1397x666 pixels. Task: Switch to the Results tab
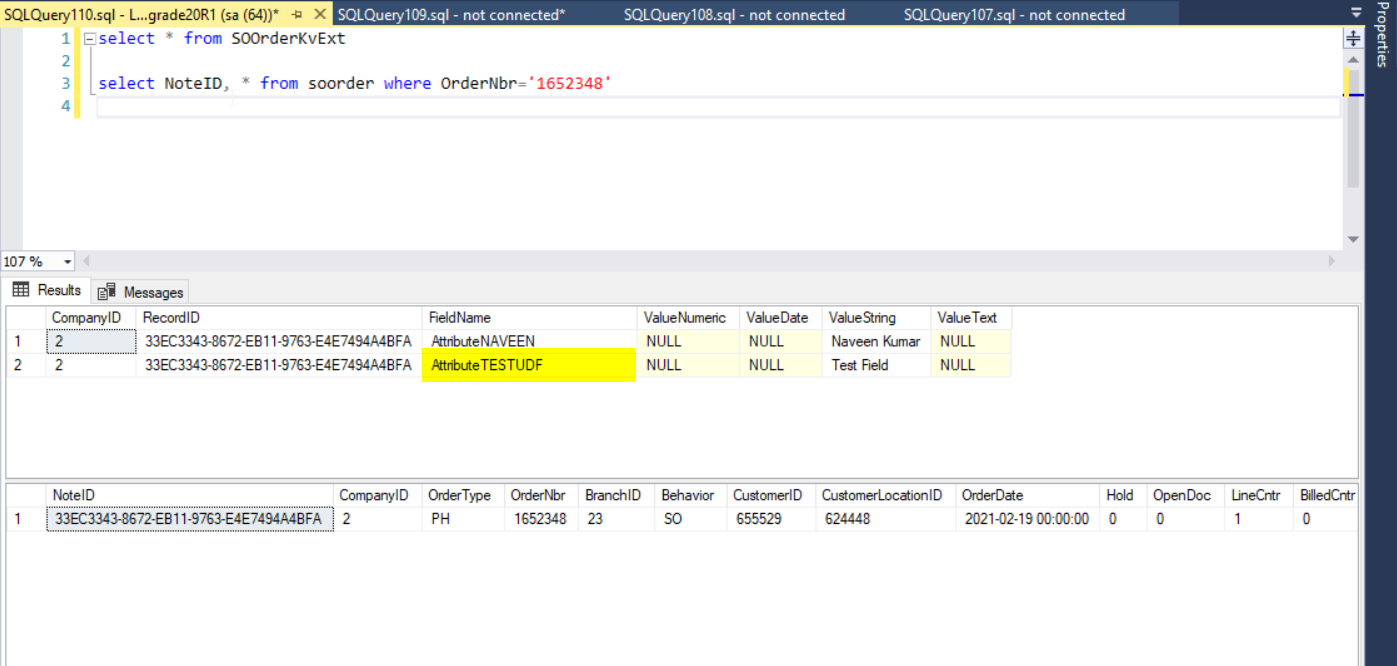tap(47, 290)
